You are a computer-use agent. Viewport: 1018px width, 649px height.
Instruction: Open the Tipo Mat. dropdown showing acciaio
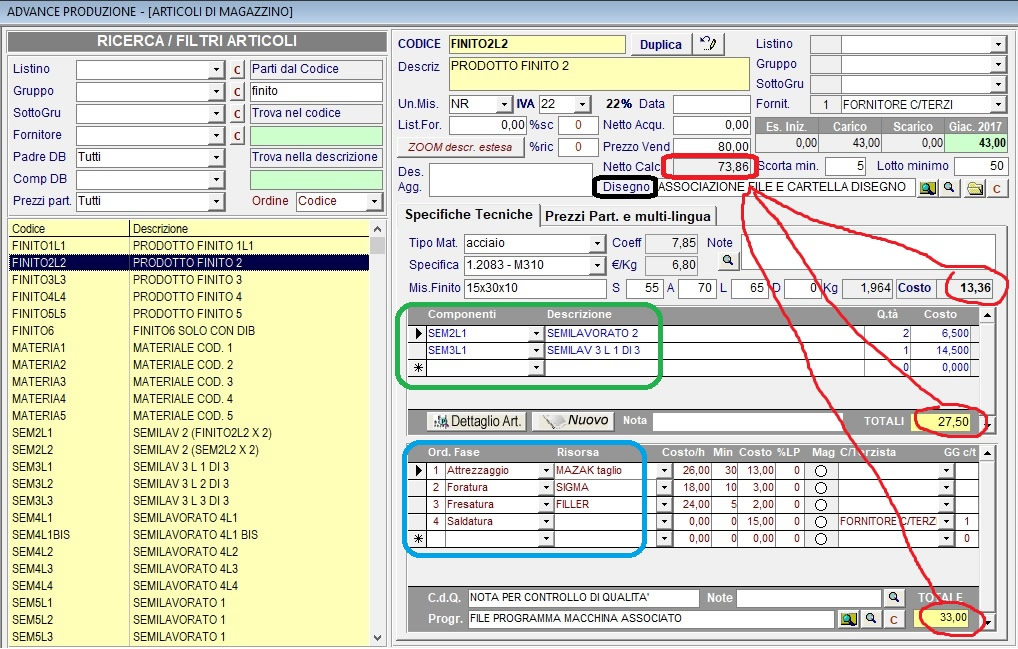pos(597,243)
